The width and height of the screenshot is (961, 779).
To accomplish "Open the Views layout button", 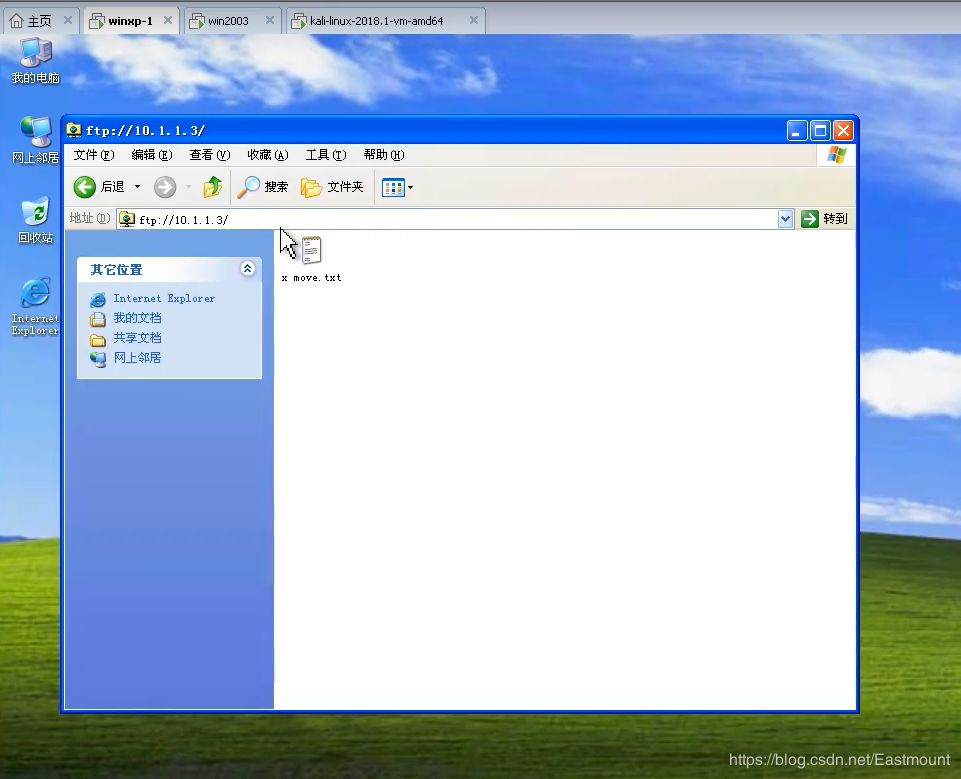I will pyautogui.click(x=393, y=188).
